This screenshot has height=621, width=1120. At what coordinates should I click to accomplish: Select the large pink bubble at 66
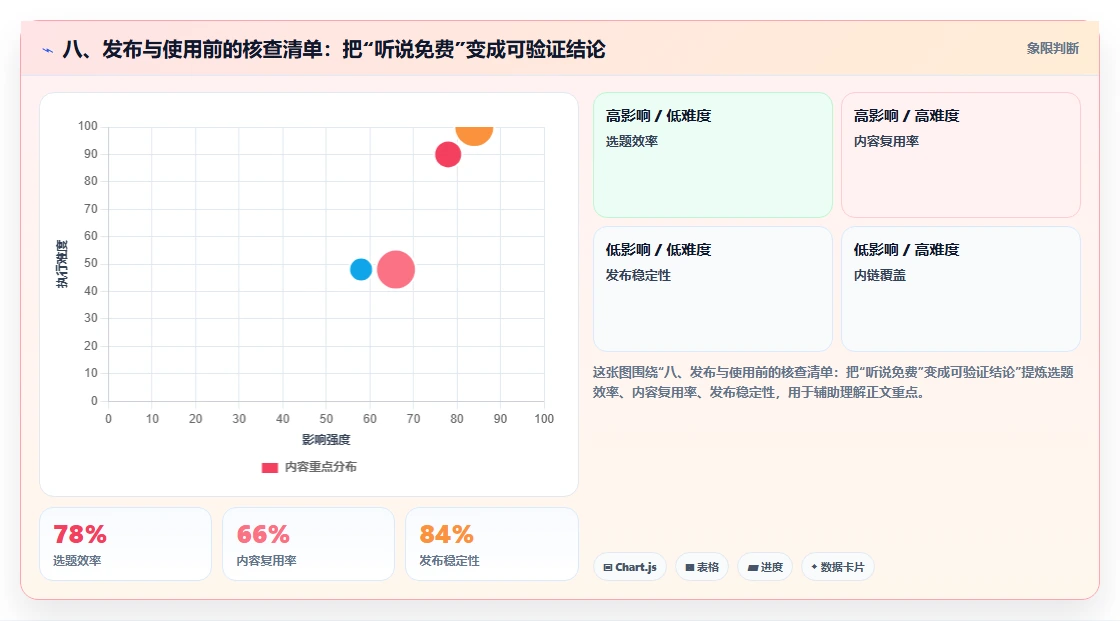(x=396, y=269)
